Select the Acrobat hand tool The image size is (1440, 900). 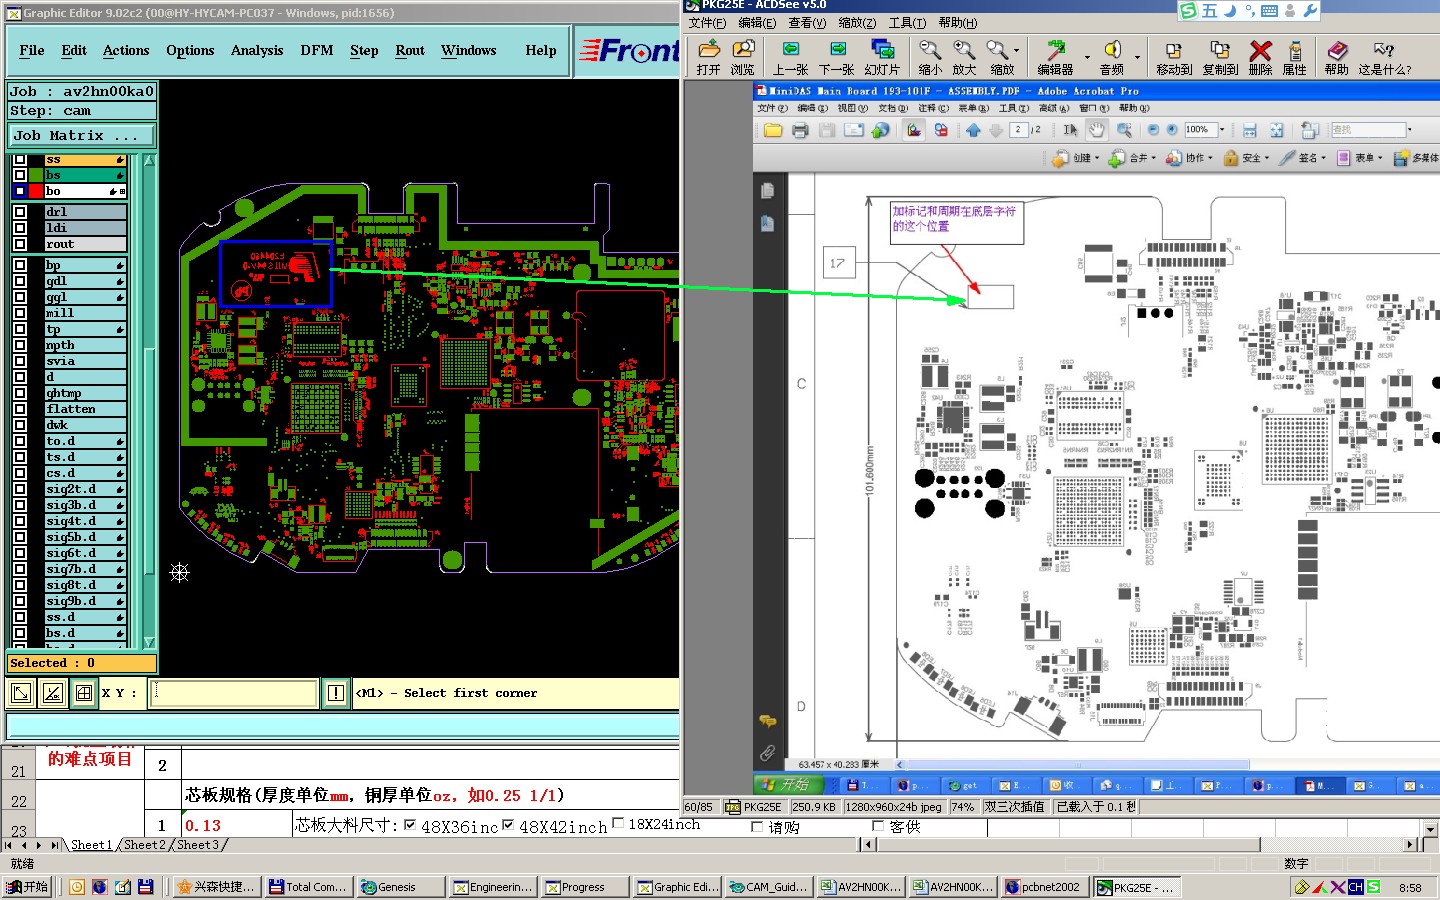(x=1097, y=130)
